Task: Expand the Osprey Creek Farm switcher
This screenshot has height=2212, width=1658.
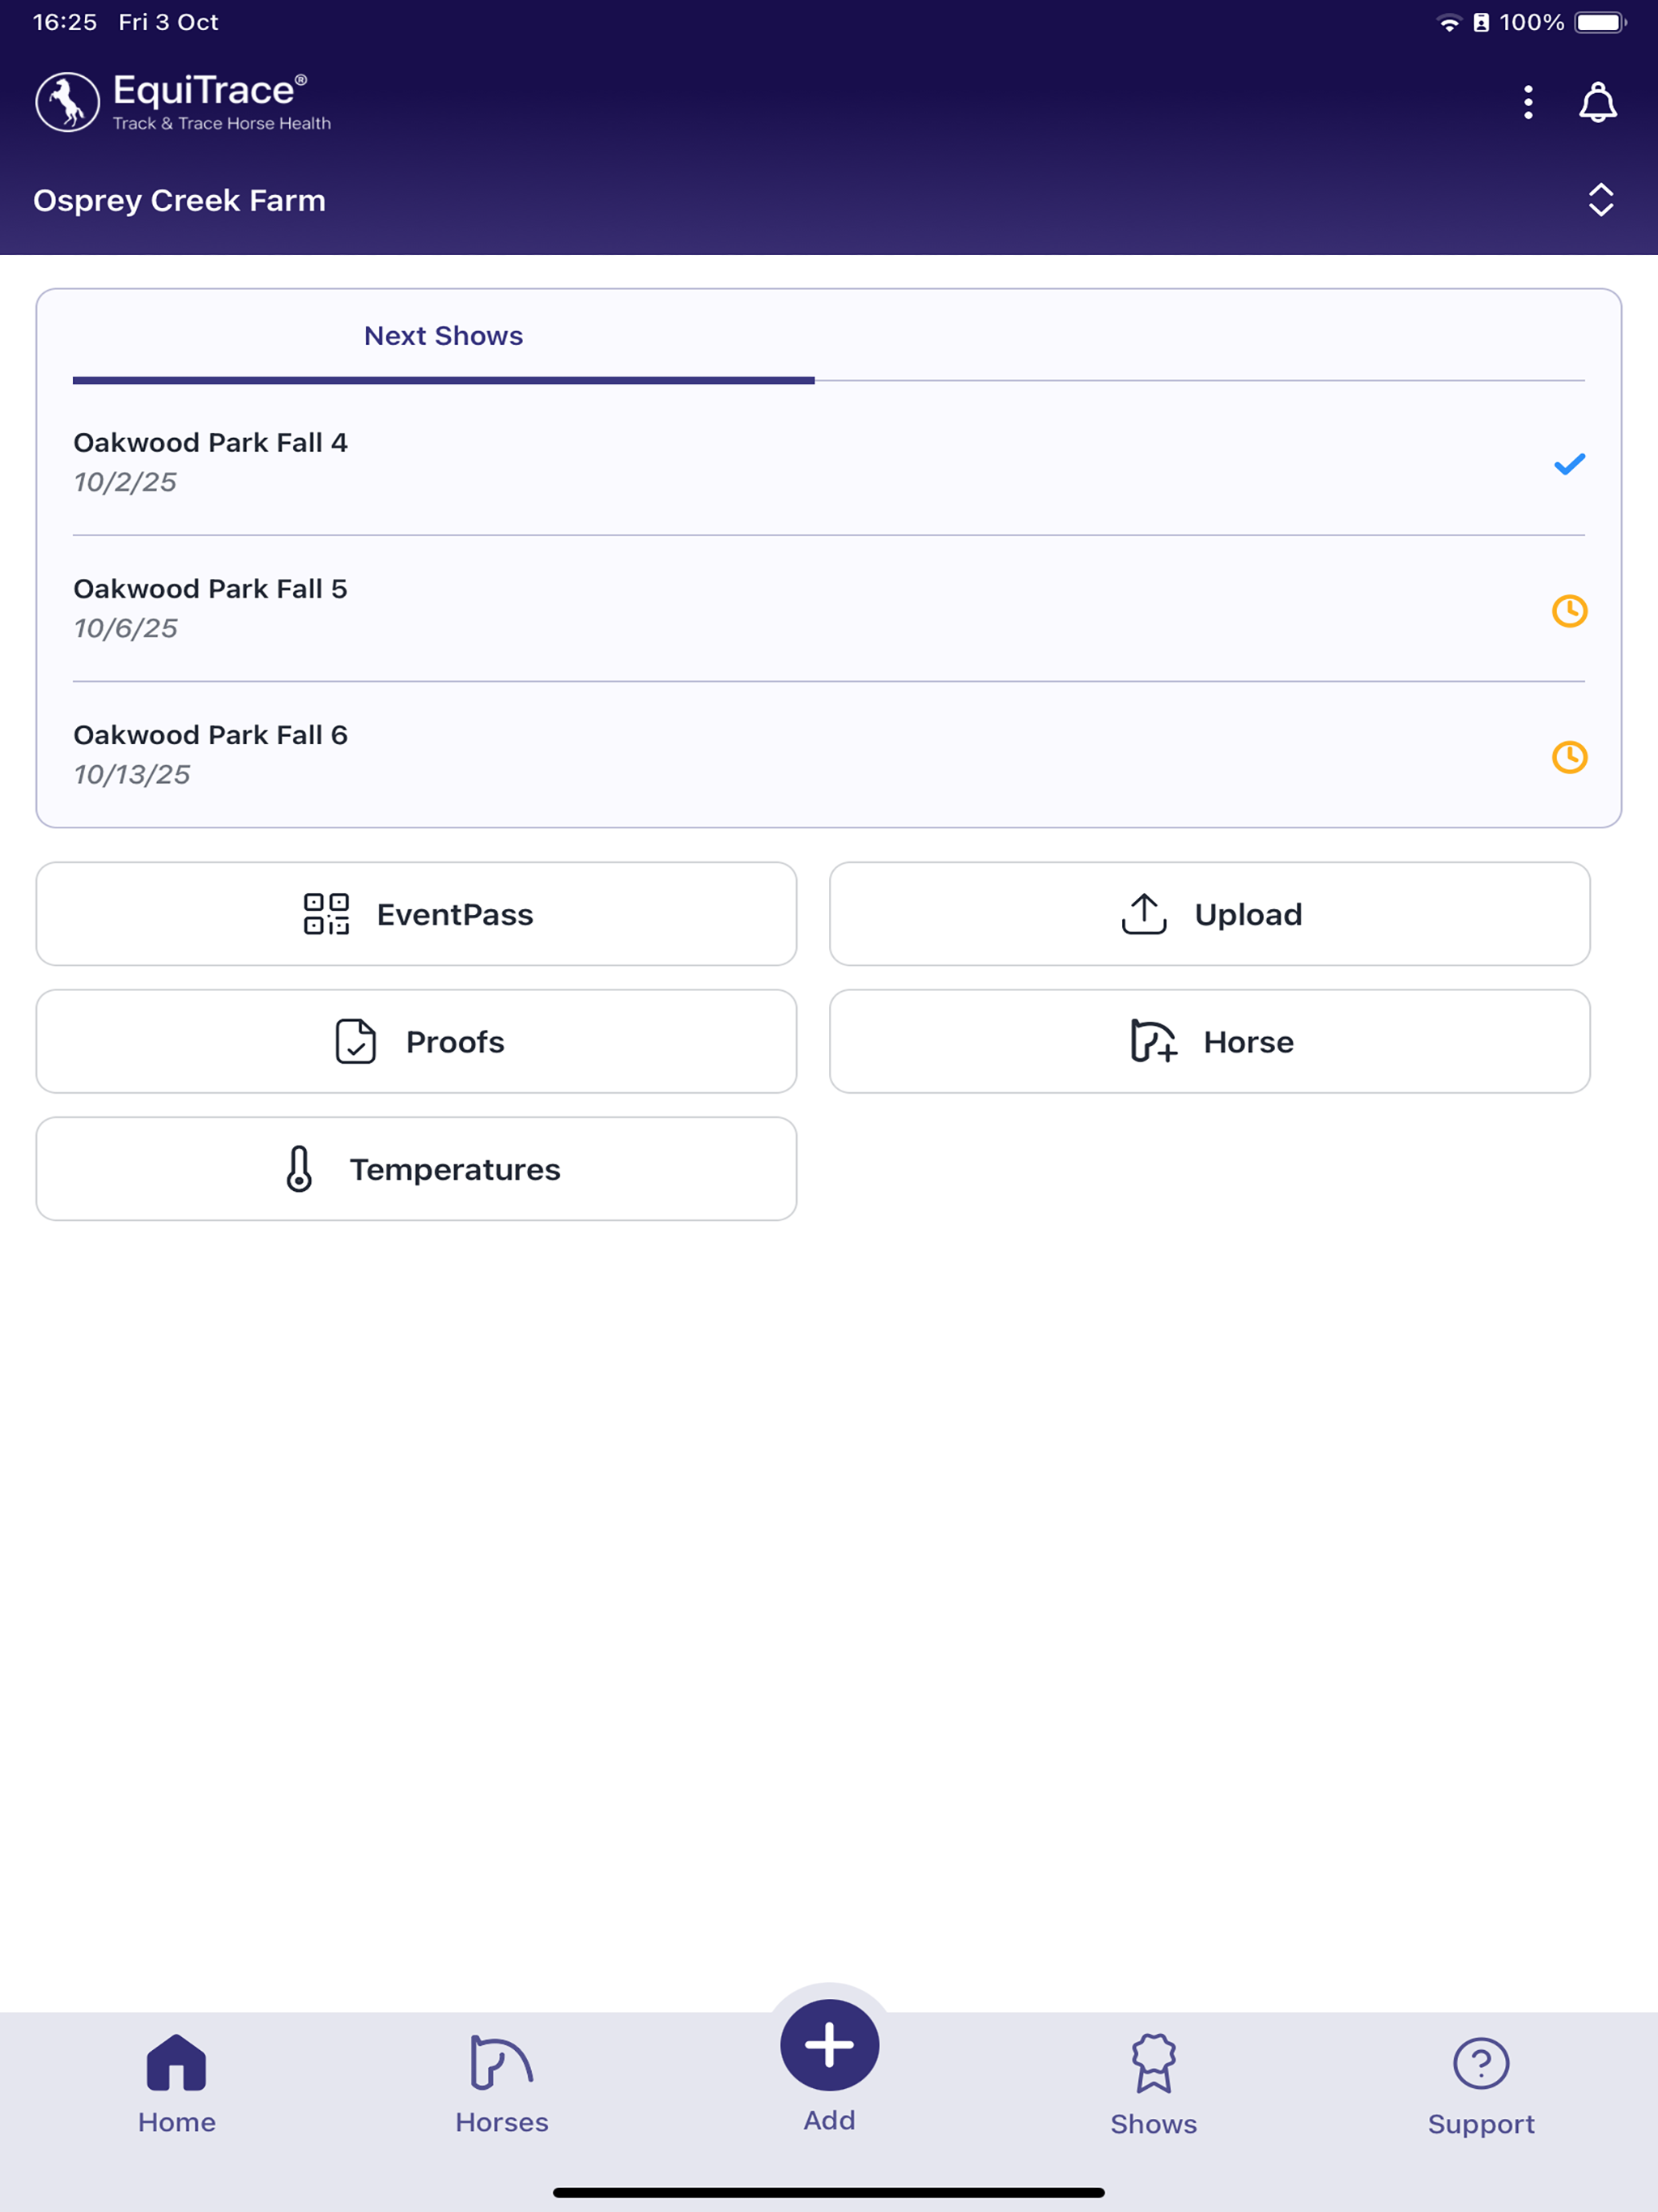Action: [x=1600, y=200]
